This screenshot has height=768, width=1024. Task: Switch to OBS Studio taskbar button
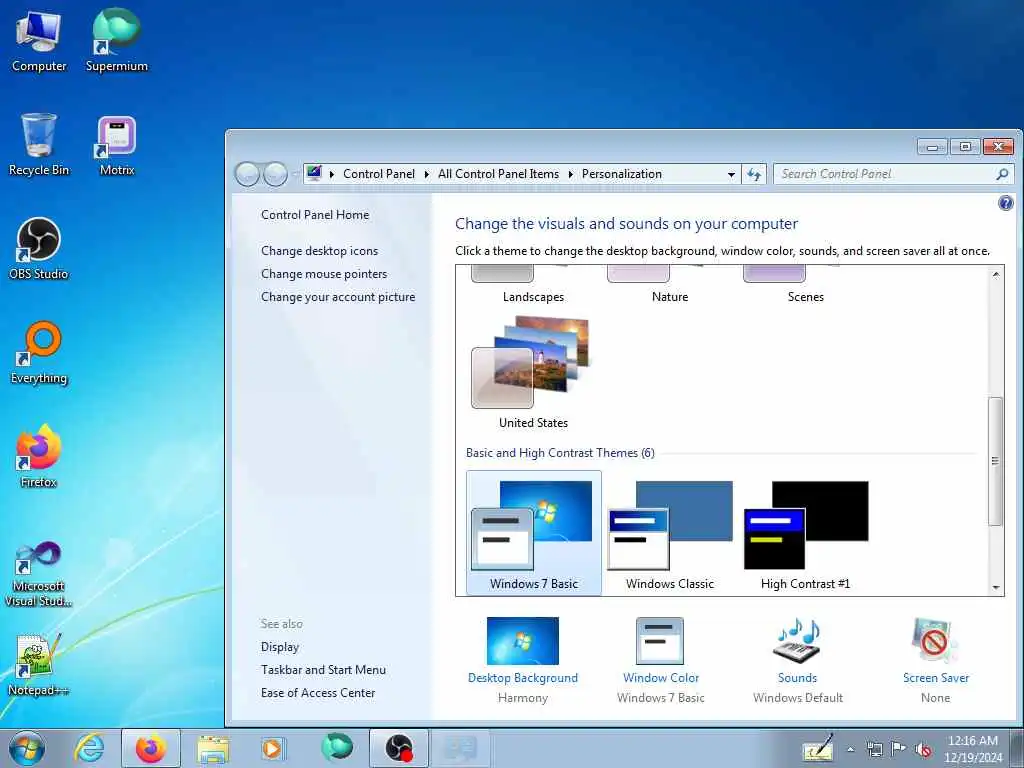(x=399, y=748)
